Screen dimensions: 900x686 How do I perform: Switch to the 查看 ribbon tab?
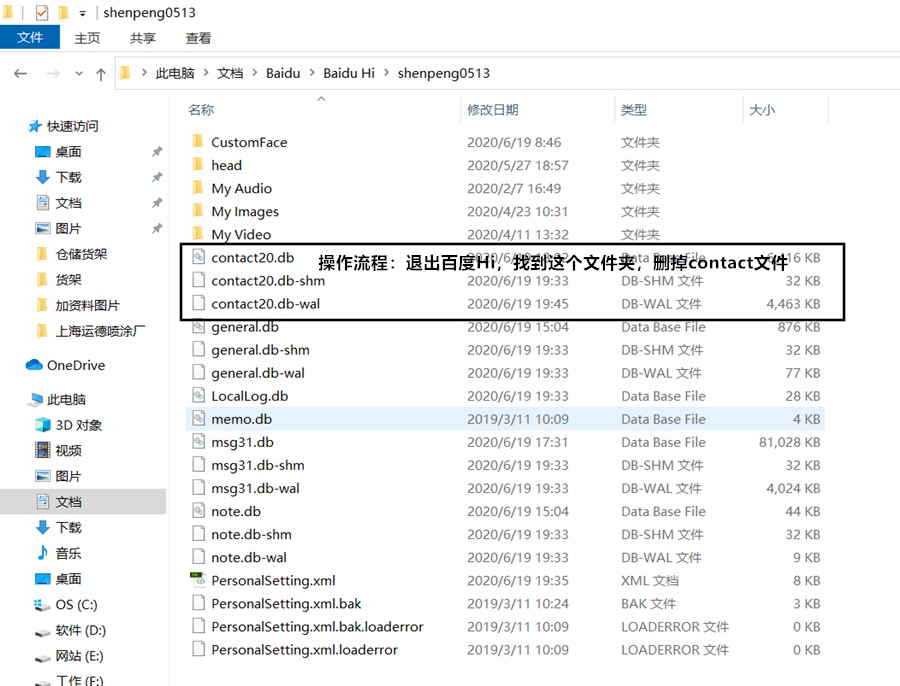[199, 38]
